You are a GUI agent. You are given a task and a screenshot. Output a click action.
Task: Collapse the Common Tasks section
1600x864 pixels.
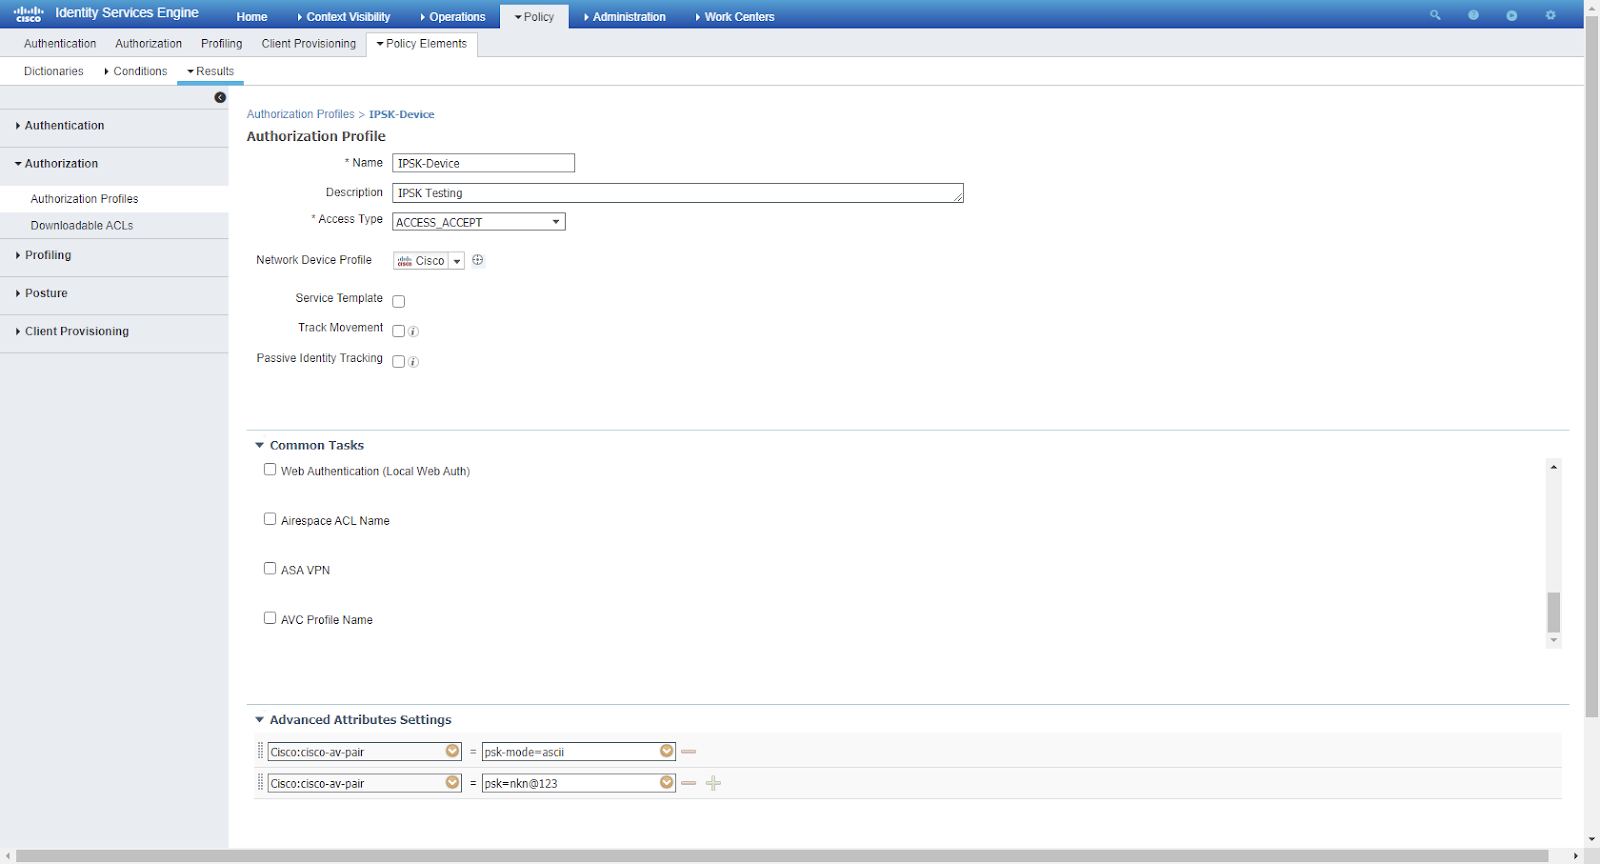[260, 445]
